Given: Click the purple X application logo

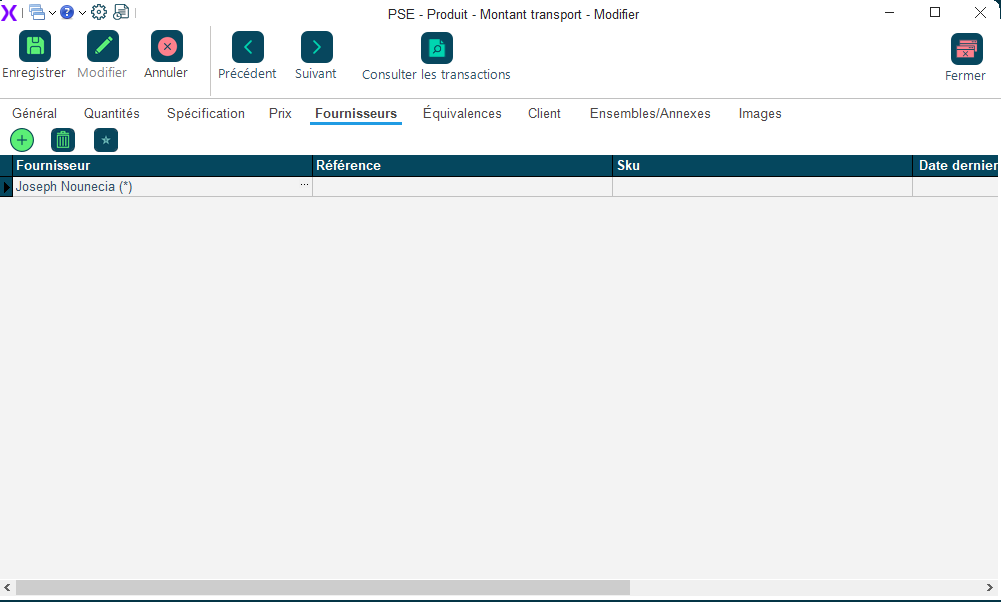Looking at the screenshot, I should coord(9,12).
